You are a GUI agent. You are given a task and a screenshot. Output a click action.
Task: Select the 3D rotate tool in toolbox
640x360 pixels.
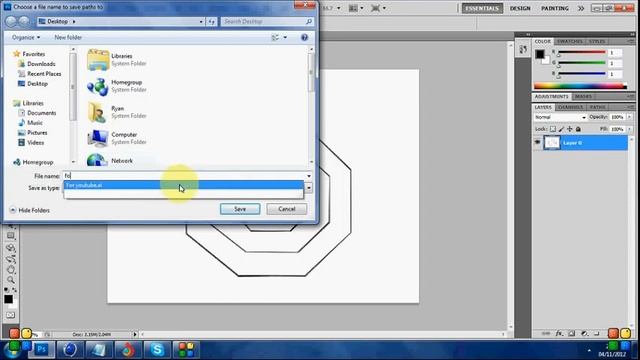pos(11,248)
